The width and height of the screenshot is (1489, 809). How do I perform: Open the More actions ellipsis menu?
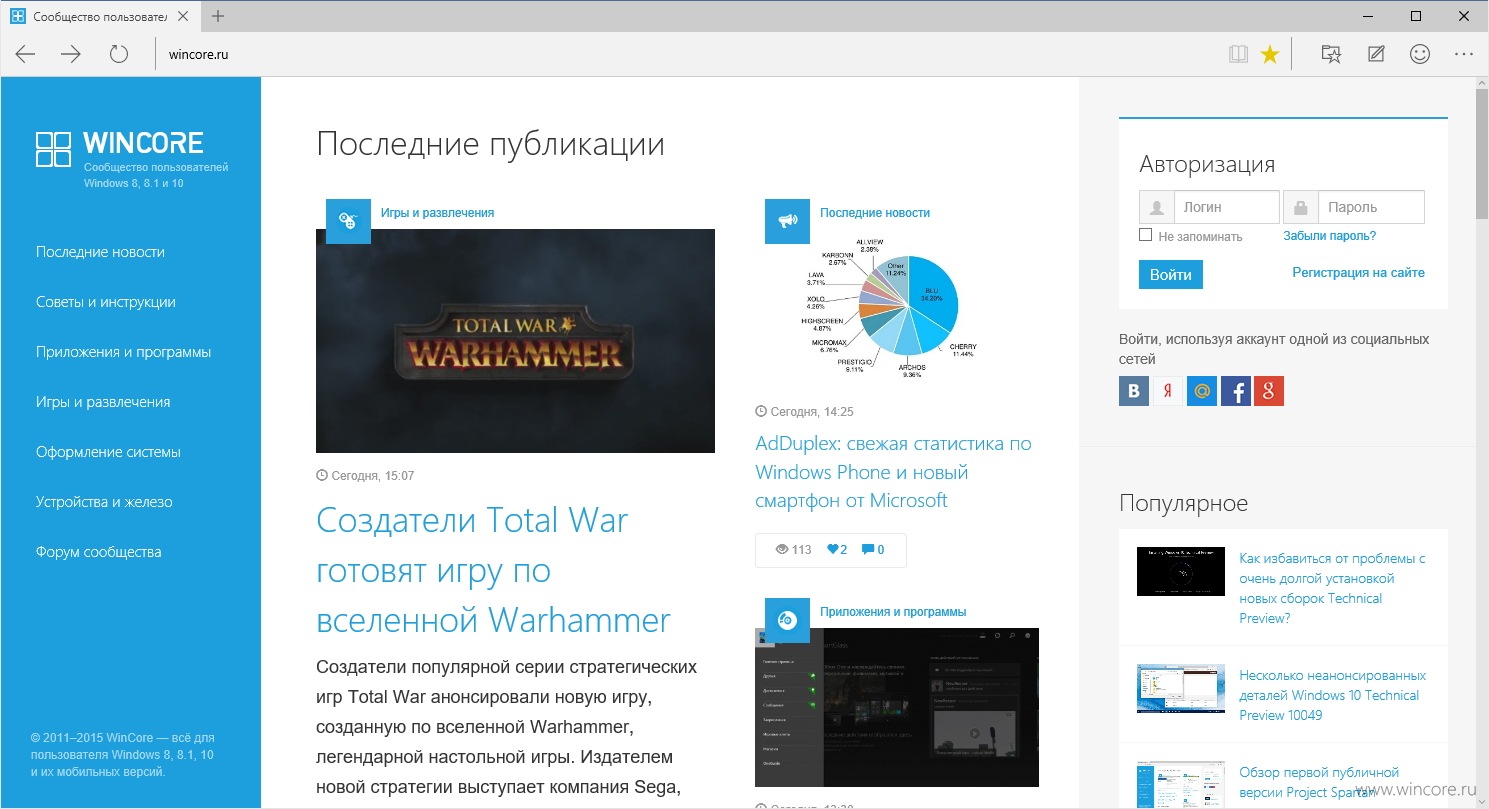tap(1464, 55)
